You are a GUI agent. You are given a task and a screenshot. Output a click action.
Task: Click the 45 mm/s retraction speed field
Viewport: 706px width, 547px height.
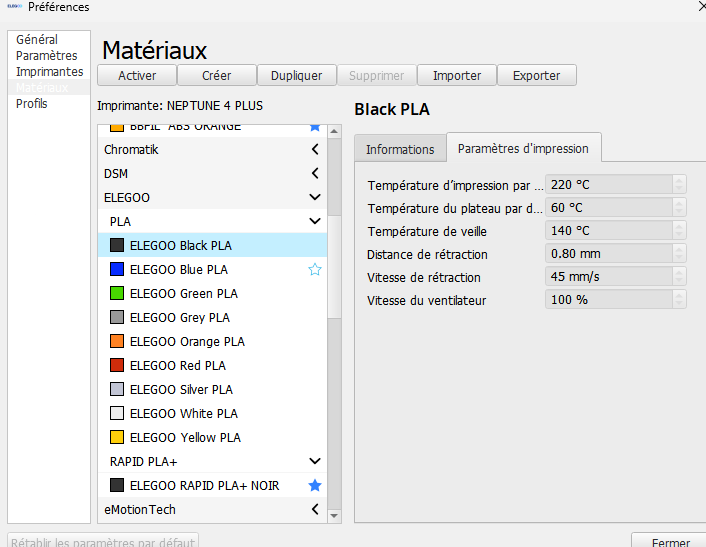[609, 276]
